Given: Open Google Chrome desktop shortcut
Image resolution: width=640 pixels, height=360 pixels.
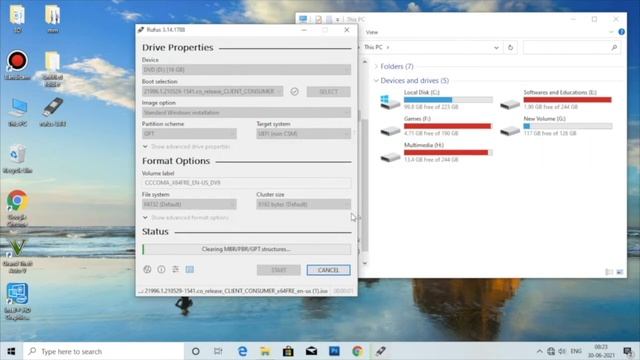Looking at the screenshot, I should point(17,208).
